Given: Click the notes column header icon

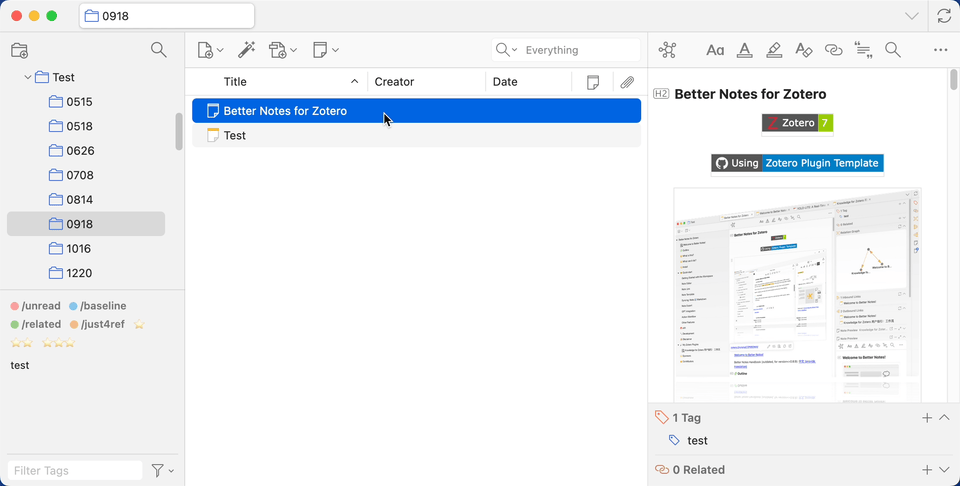Looking at the screenshot, I should 593,82.
